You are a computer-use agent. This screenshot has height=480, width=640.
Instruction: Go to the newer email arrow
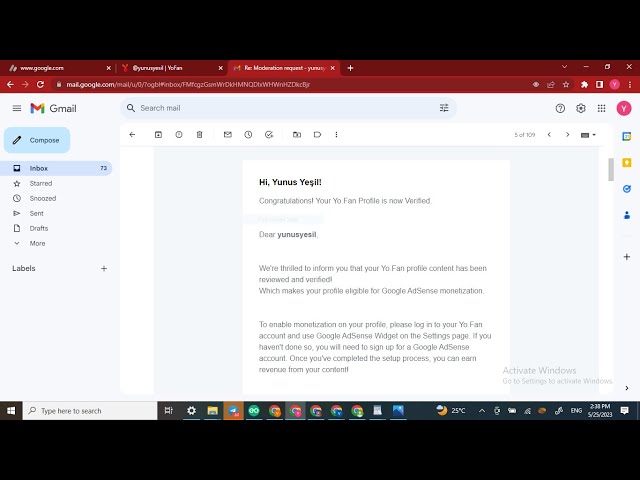549,134
